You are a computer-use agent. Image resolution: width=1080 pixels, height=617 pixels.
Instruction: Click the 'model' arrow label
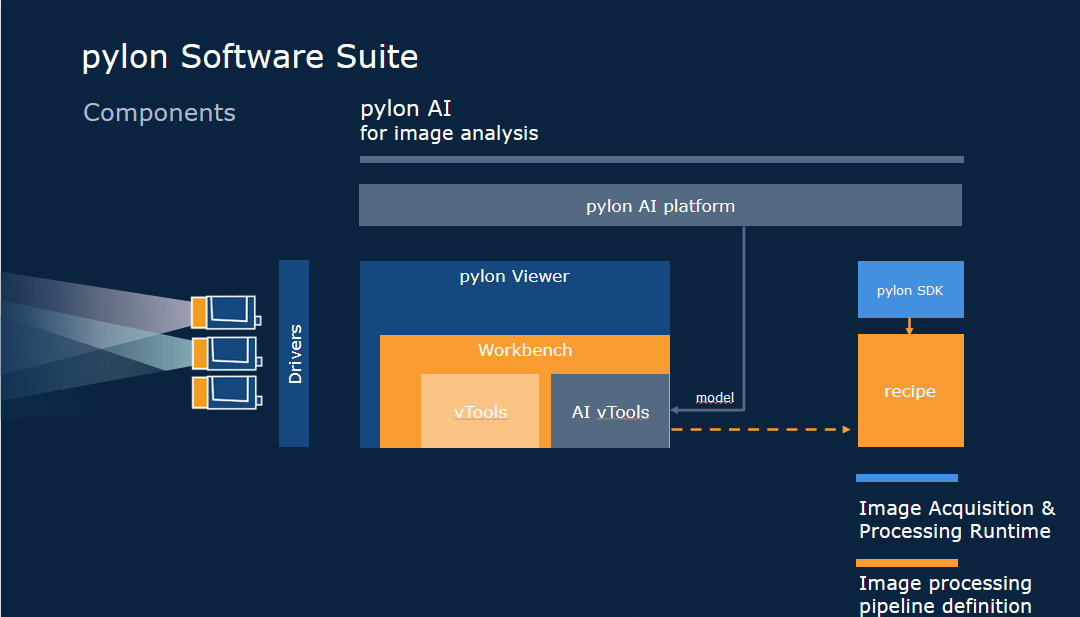coord(715,397)
